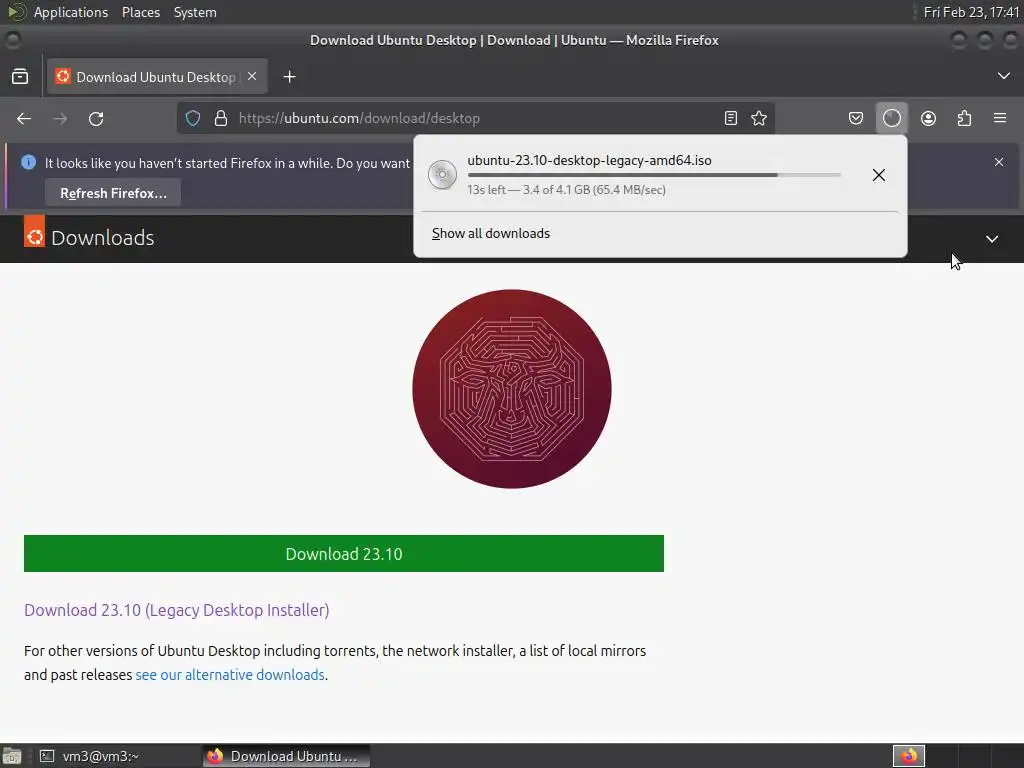Select Download Ubuntu Firefox window in taskbar

coord(285,756)
